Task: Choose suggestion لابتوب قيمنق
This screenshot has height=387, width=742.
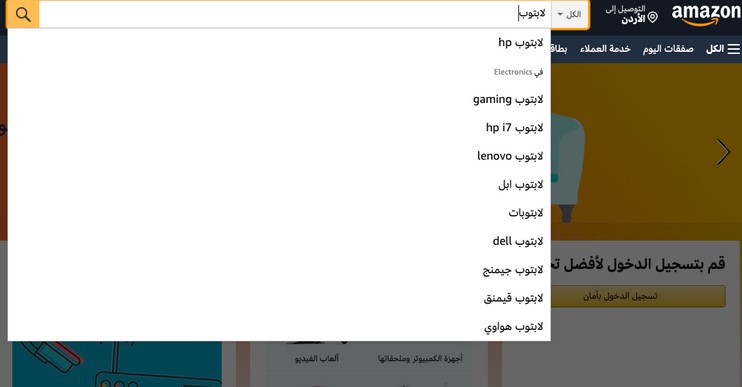Action: pos(279,299)
